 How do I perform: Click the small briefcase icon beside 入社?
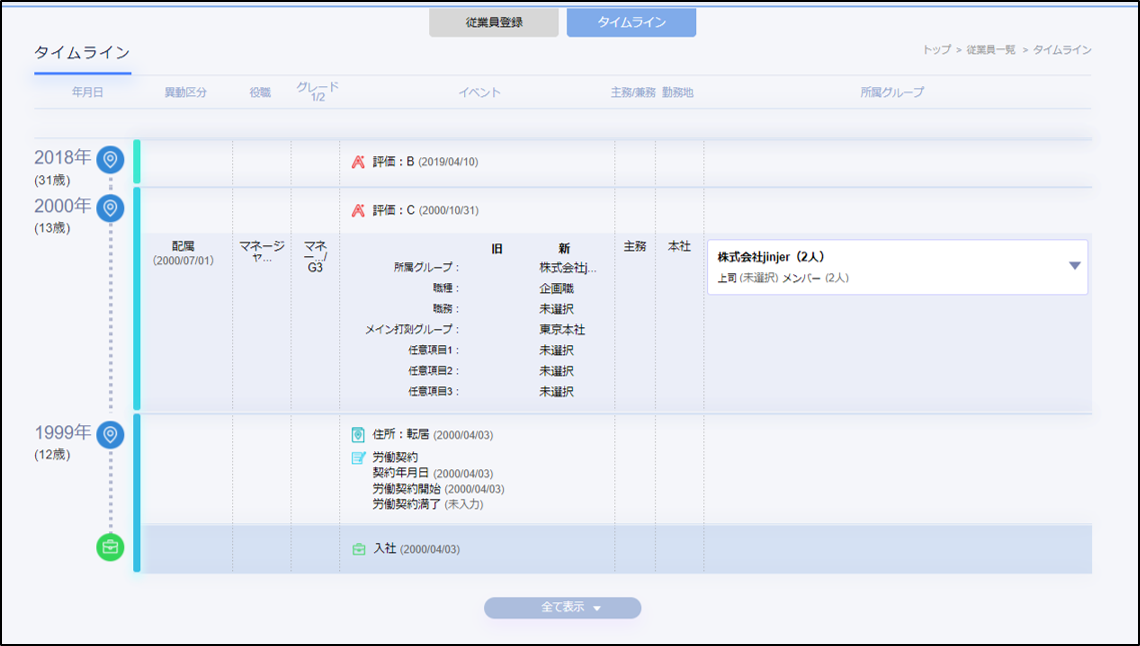click(359, 549)
